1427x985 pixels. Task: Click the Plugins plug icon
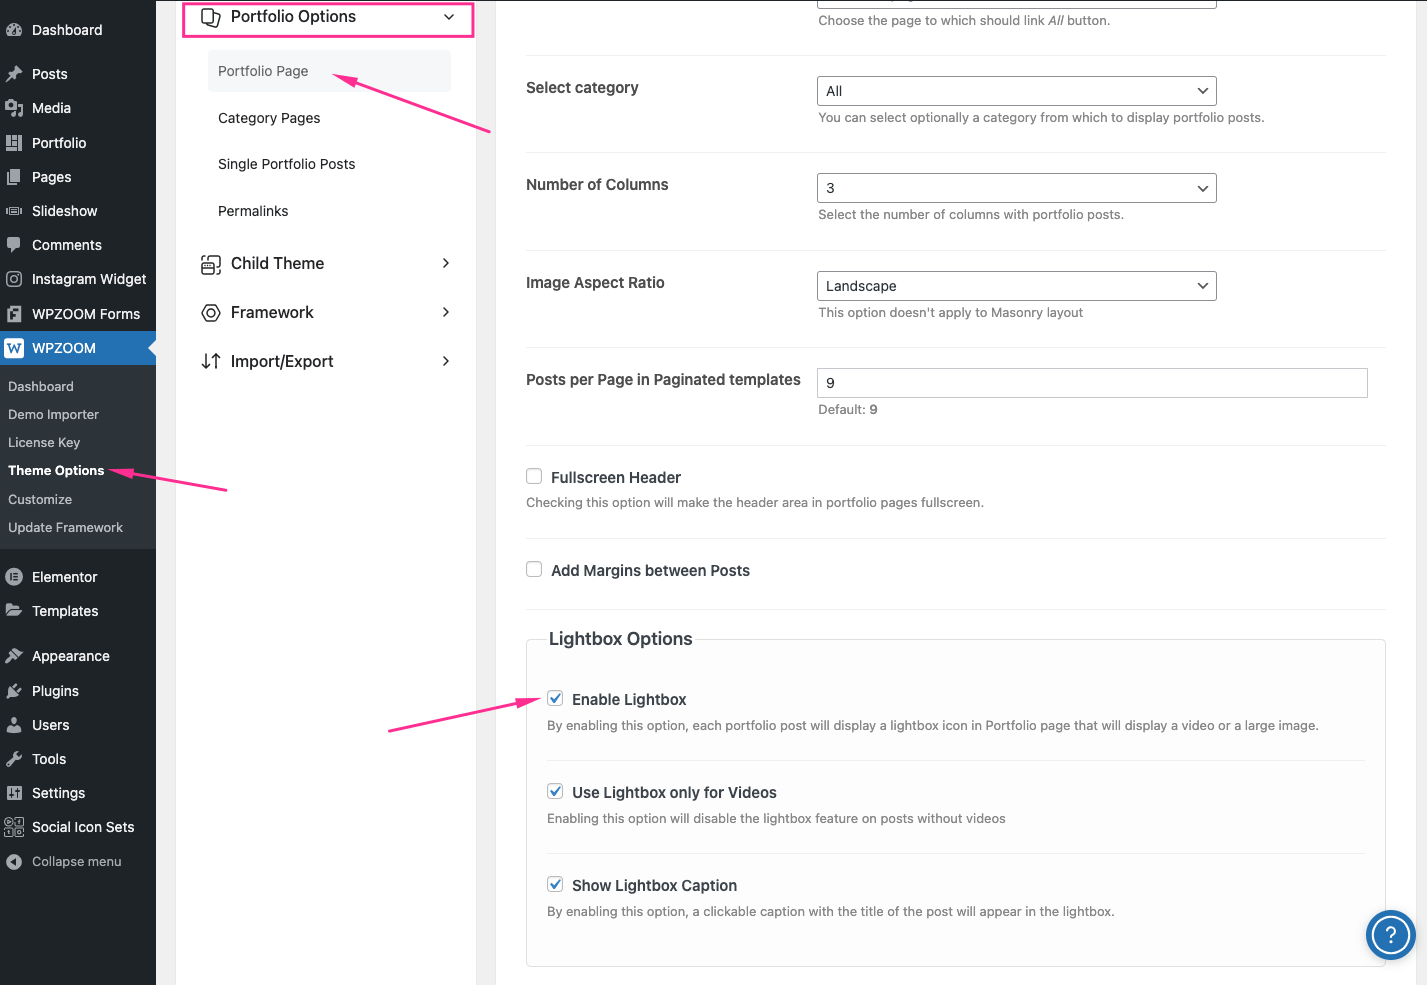(x=14, y=691)
